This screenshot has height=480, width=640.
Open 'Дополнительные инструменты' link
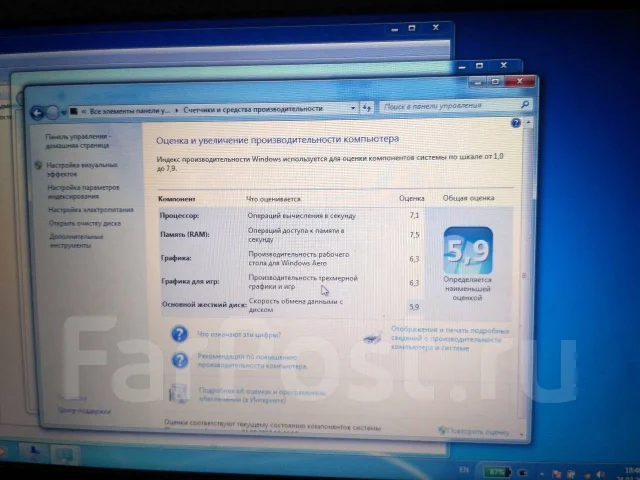(76, 241)
